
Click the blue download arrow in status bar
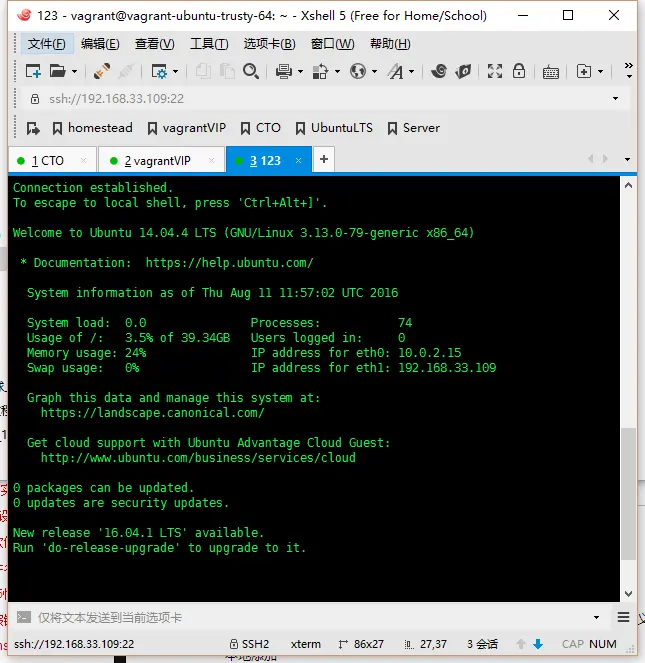click(x=538, y=644)
